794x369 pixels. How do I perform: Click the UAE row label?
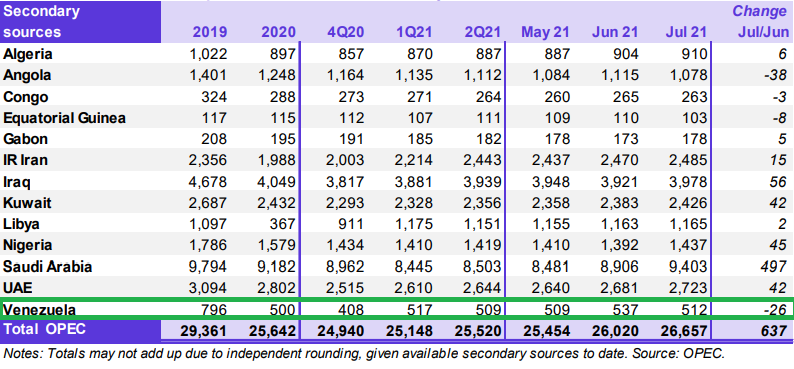tap(18, 288)
